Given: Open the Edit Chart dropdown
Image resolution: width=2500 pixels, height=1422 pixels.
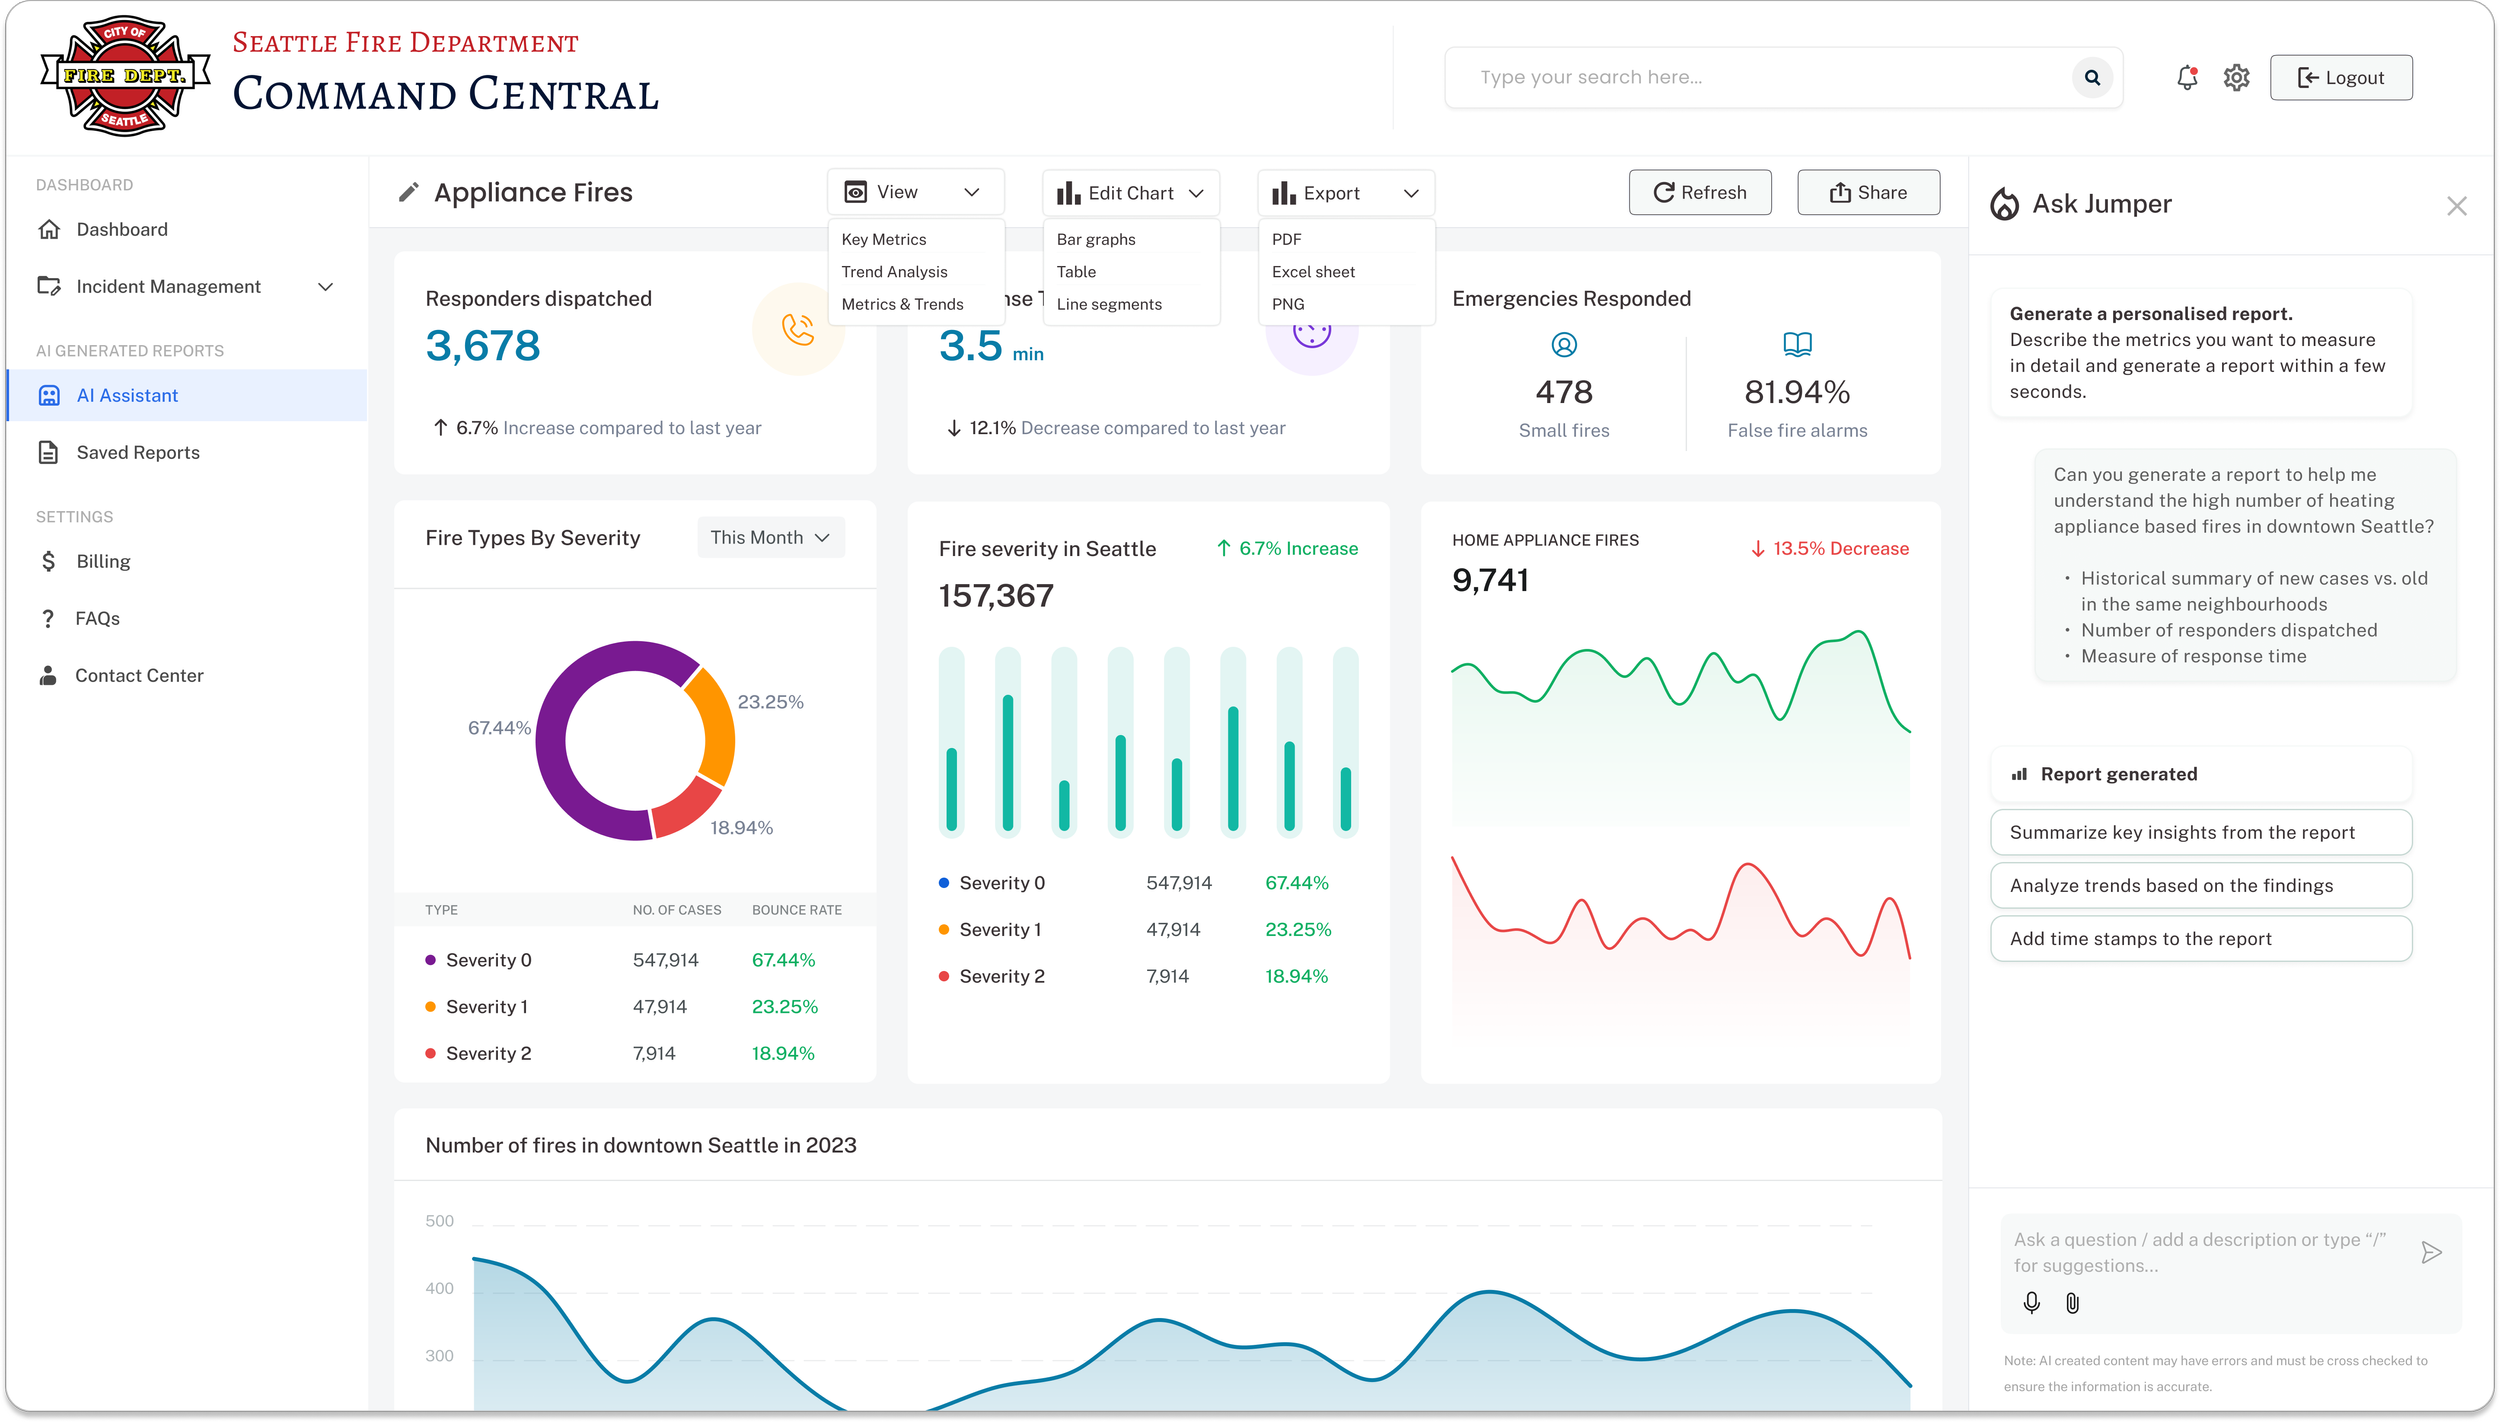Looking at the screenshot, I should coord(1130,193).
